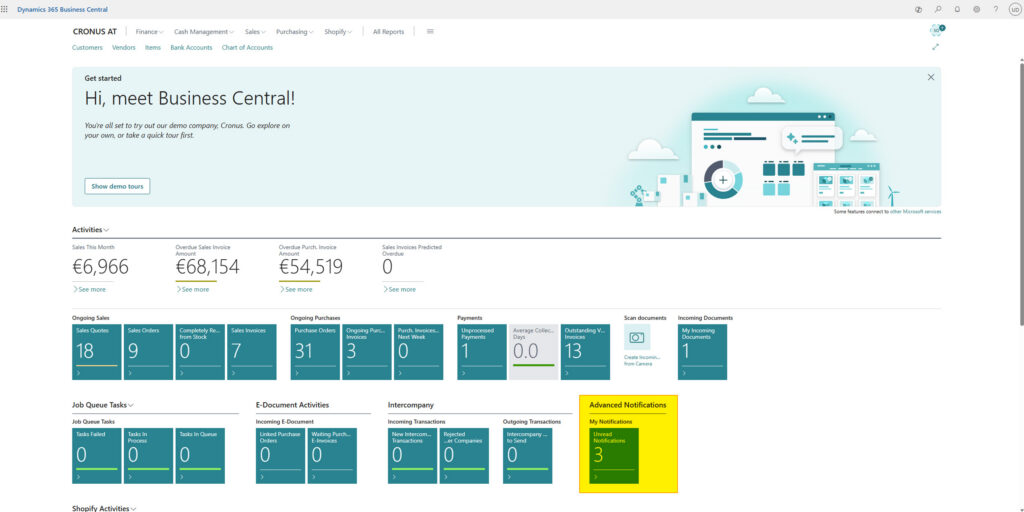Screen dimensions: 1024x512
Task: Expand the Finance menu dropdown
Action: pos(149,32)
